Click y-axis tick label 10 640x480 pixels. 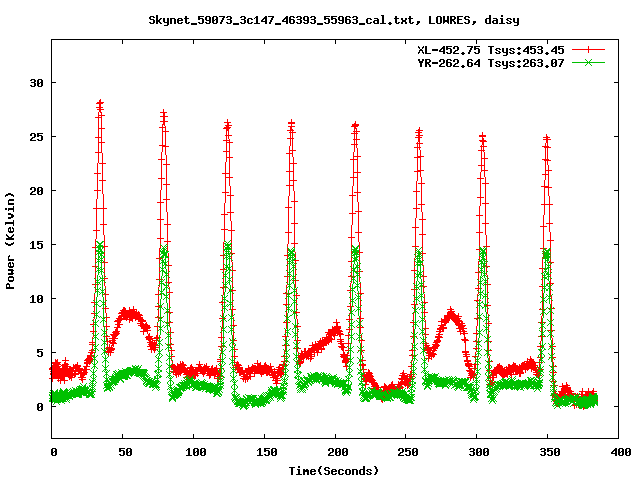click(36, 299)
